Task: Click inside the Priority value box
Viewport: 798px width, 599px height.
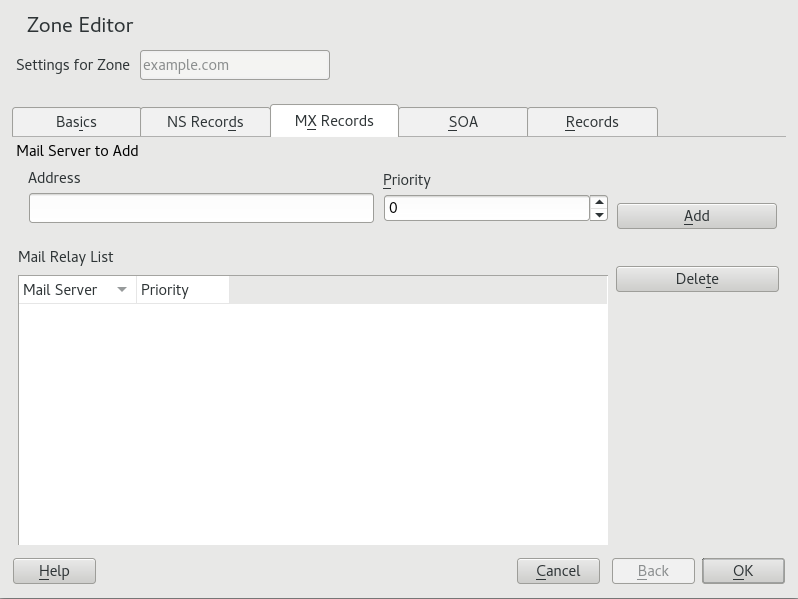Action: 486,208
